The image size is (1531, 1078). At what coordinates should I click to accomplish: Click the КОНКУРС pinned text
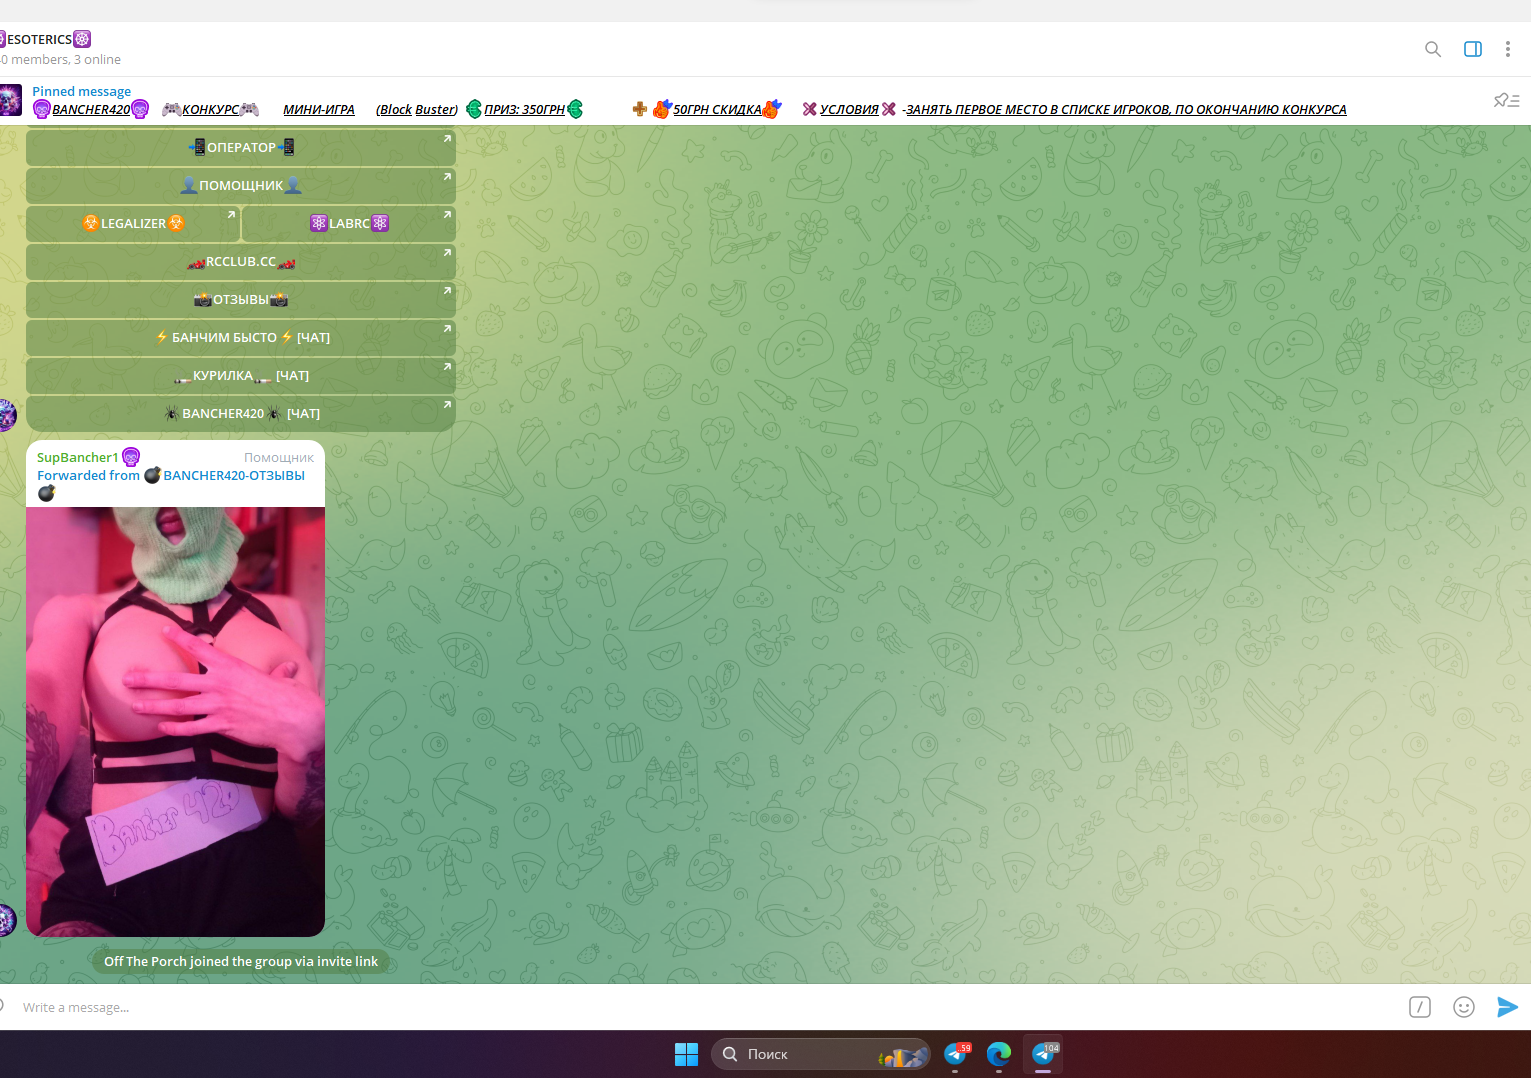[x=210, y=109]
